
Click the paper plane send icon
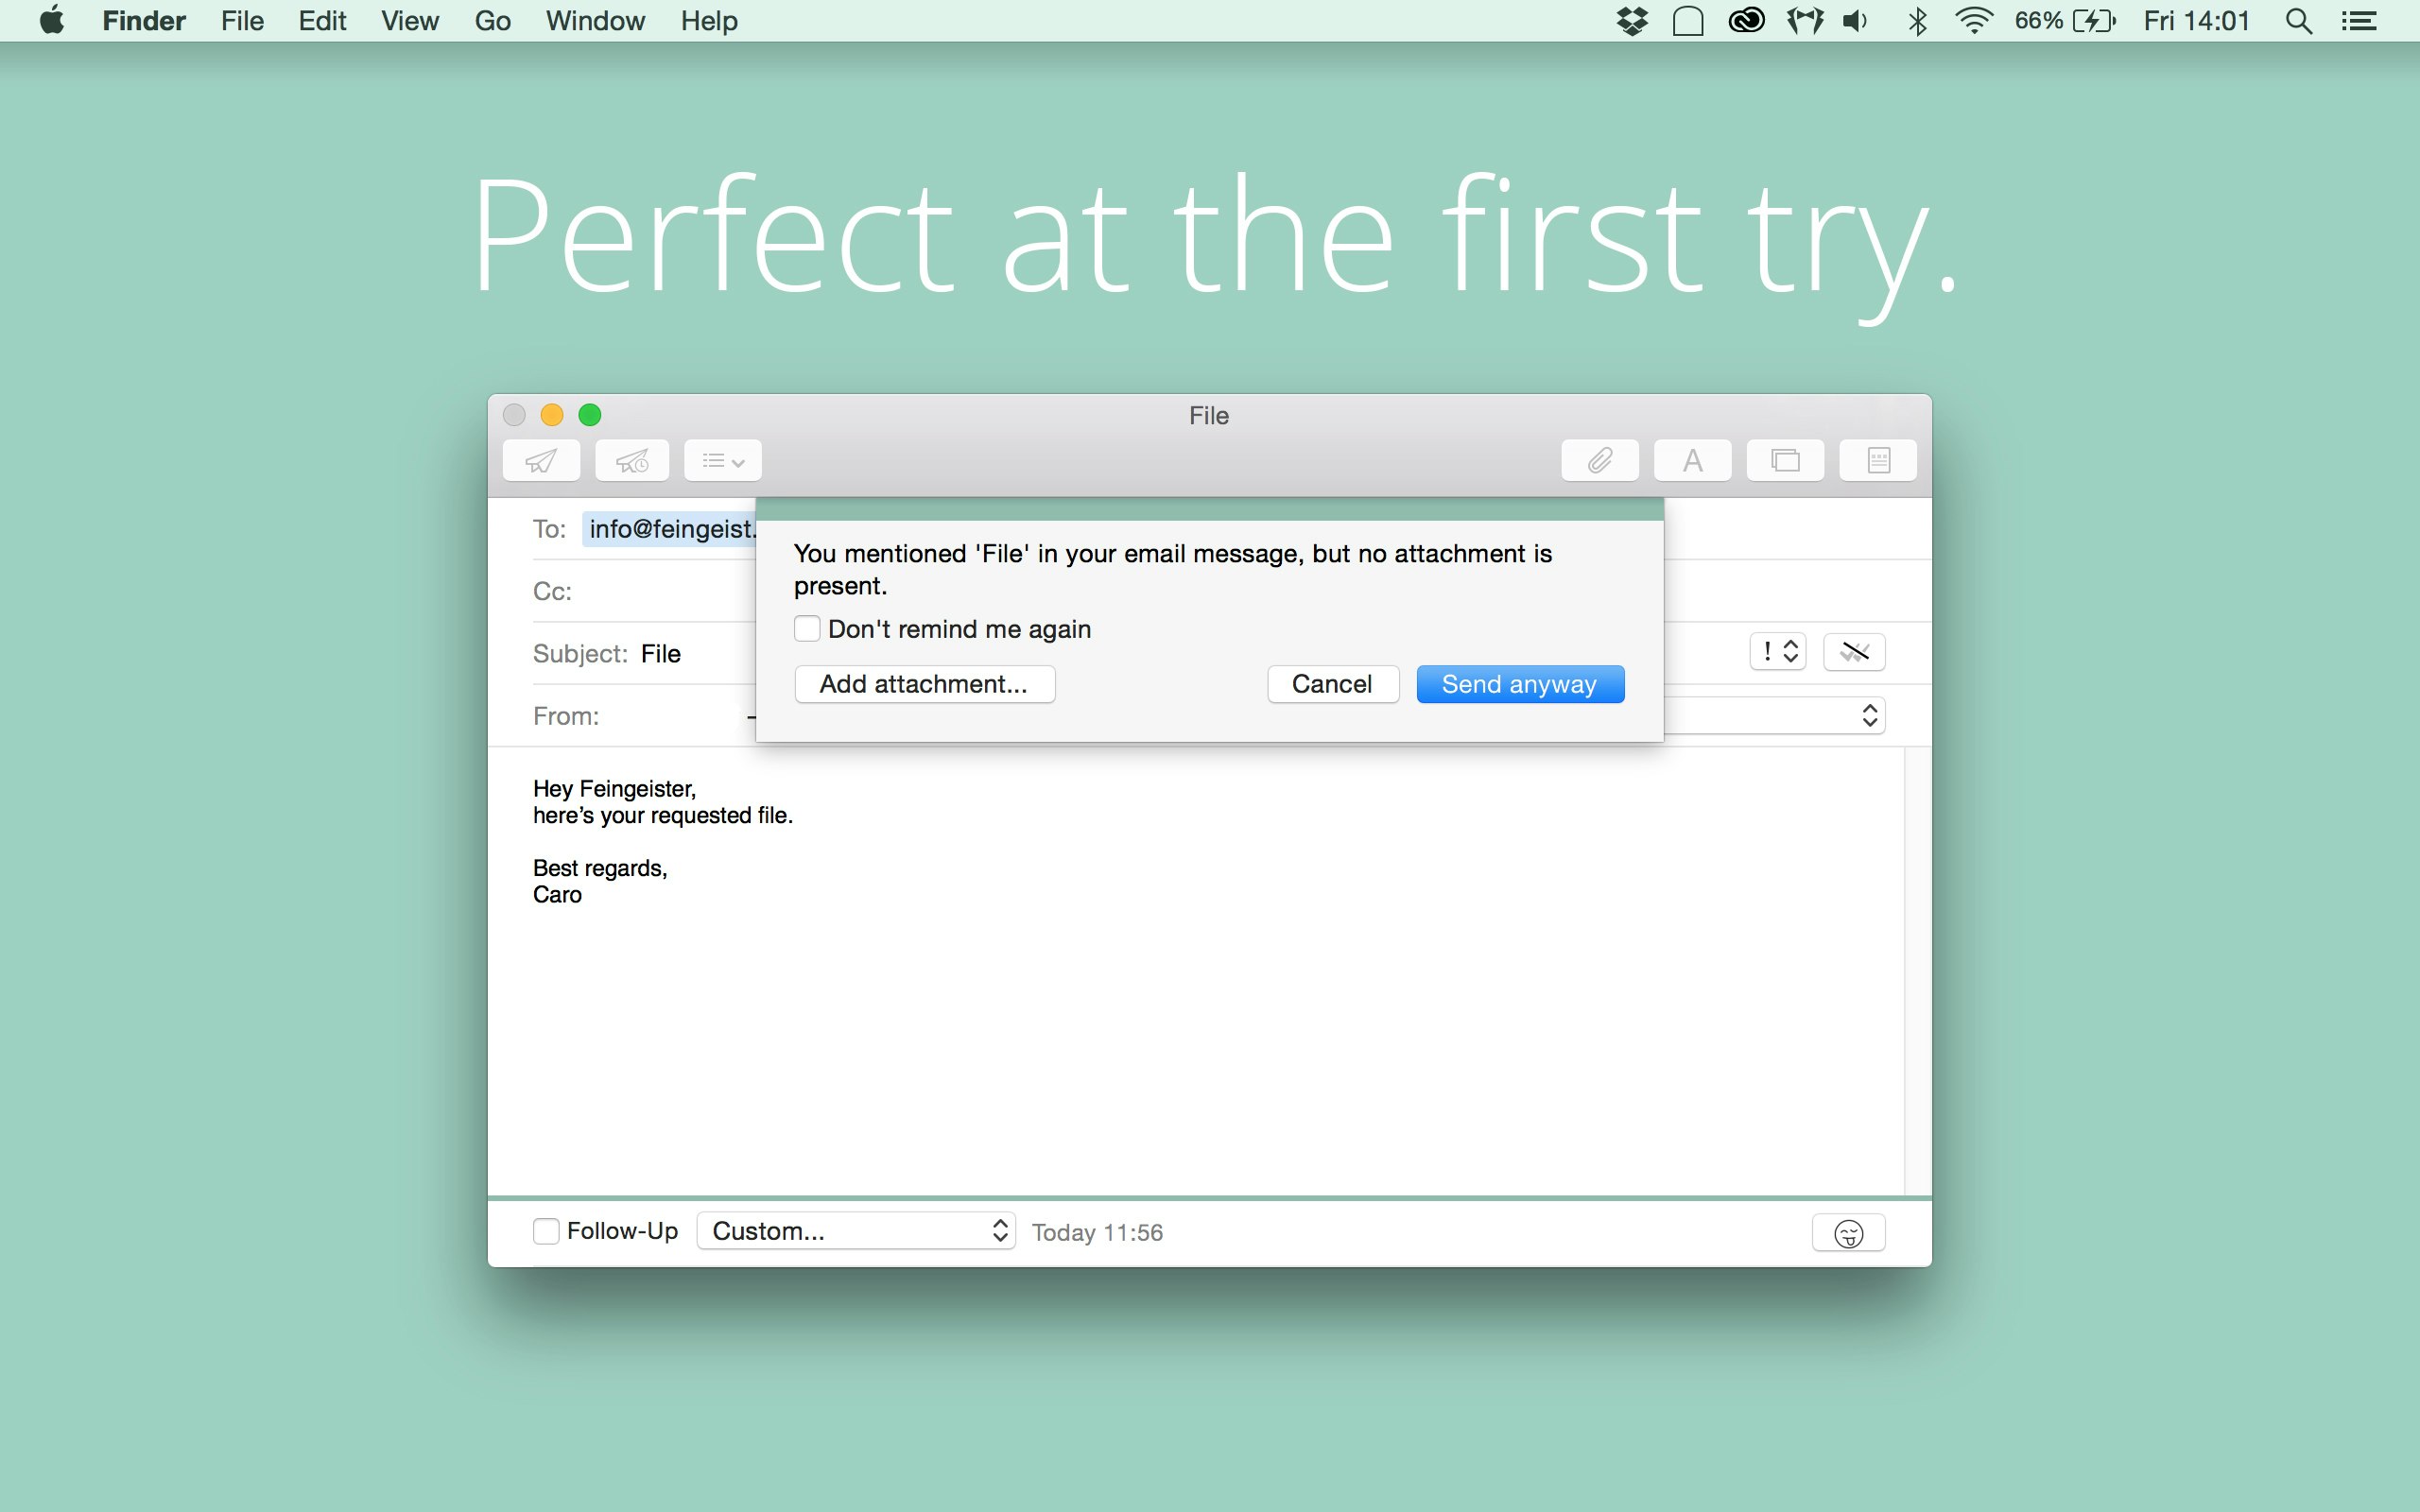tap(541, 461)
